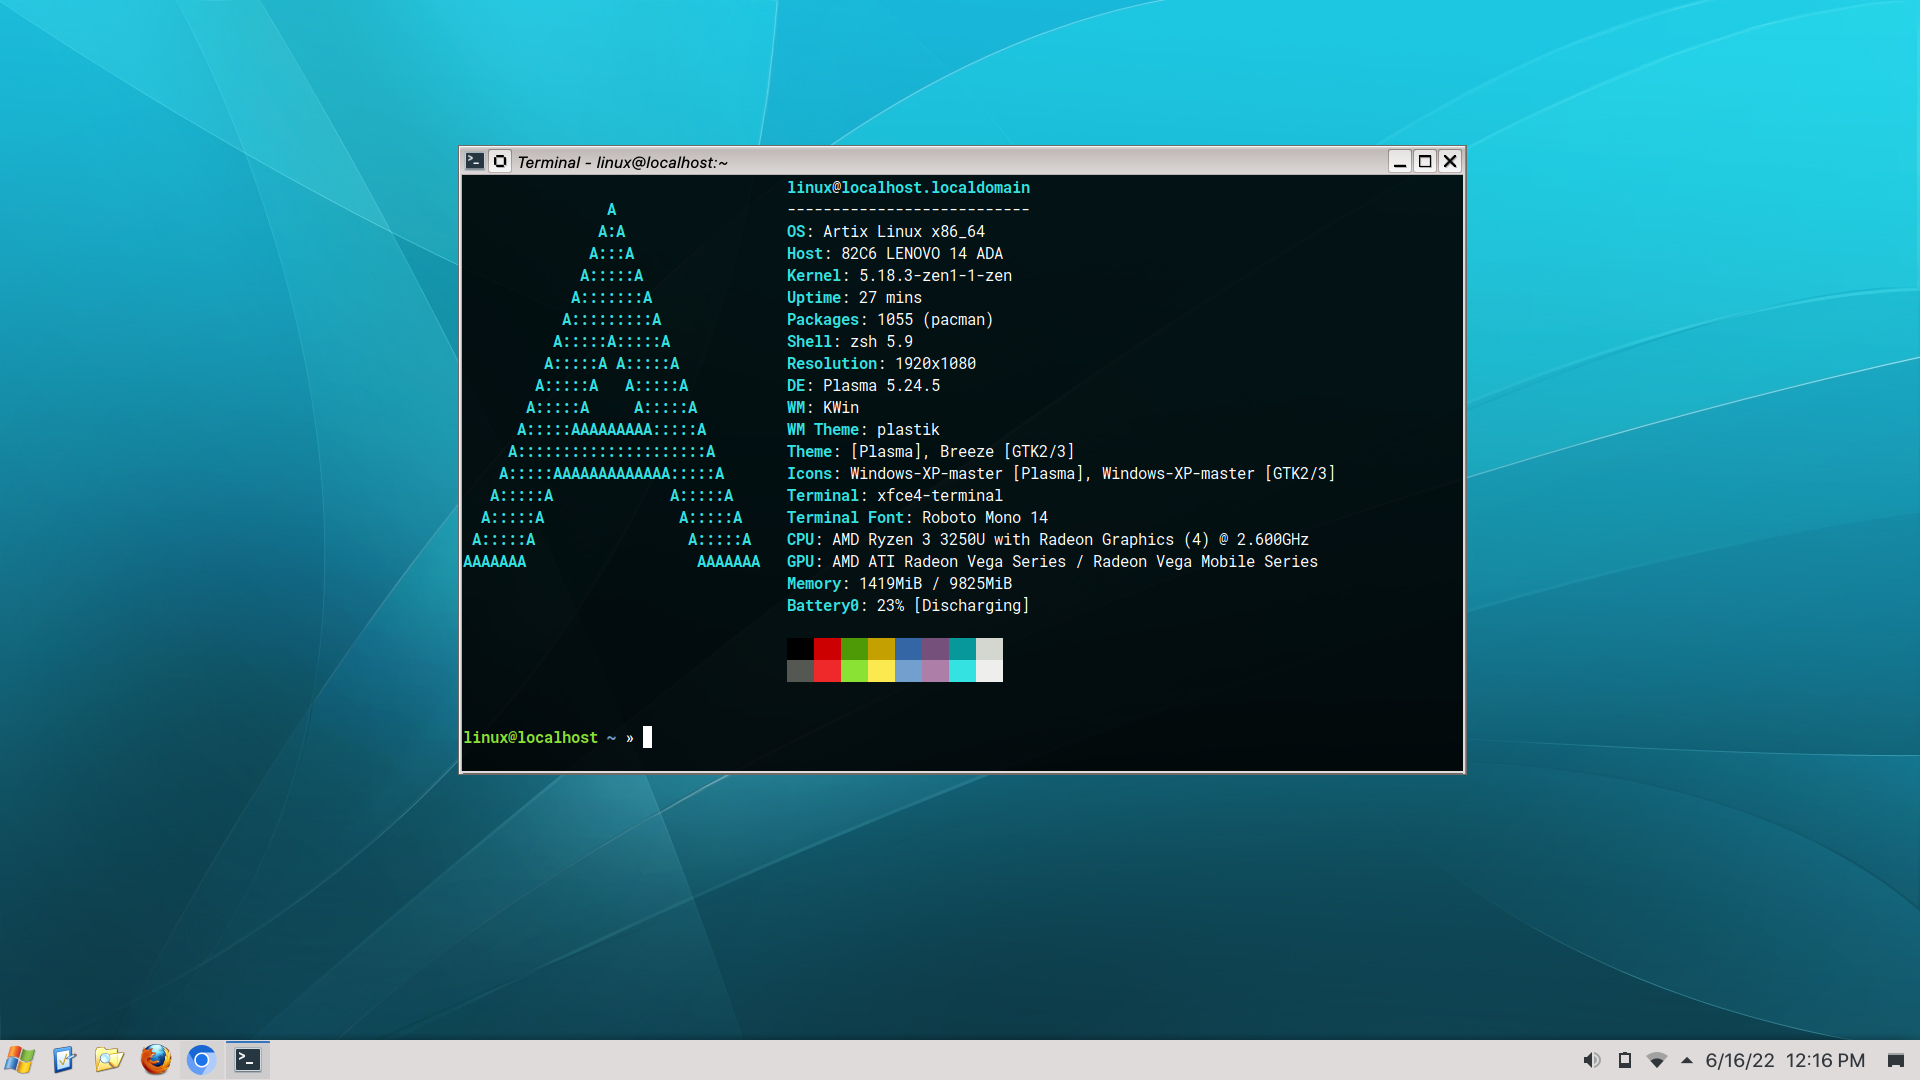Image resolution: width=1920 pixels, height=1080 pixels.
Task: Check the battery status tray icon
Action: tap(1625, 1060)
